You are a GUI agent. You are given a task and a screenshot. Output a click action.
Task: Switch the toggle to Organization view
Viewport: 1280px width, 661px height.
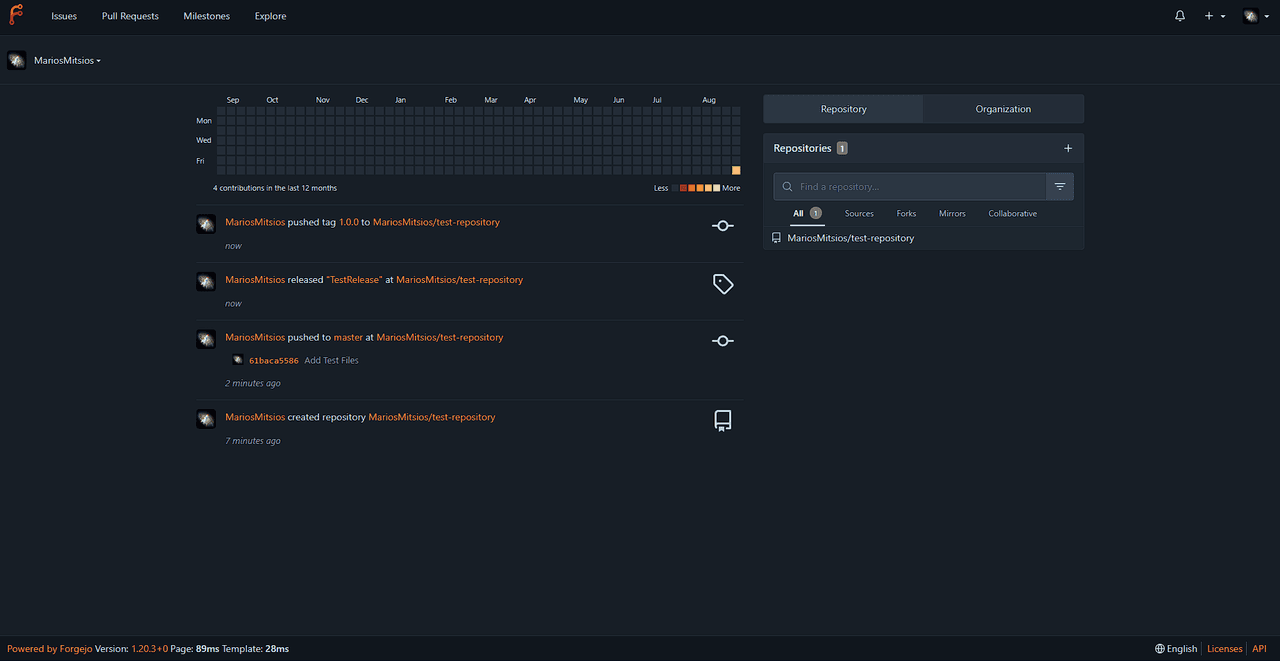(1003, 109)
